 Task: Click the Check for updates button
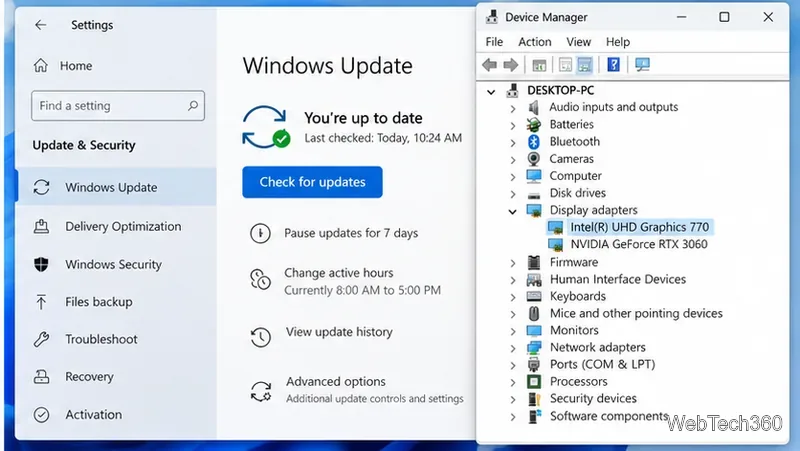point(312,182)
